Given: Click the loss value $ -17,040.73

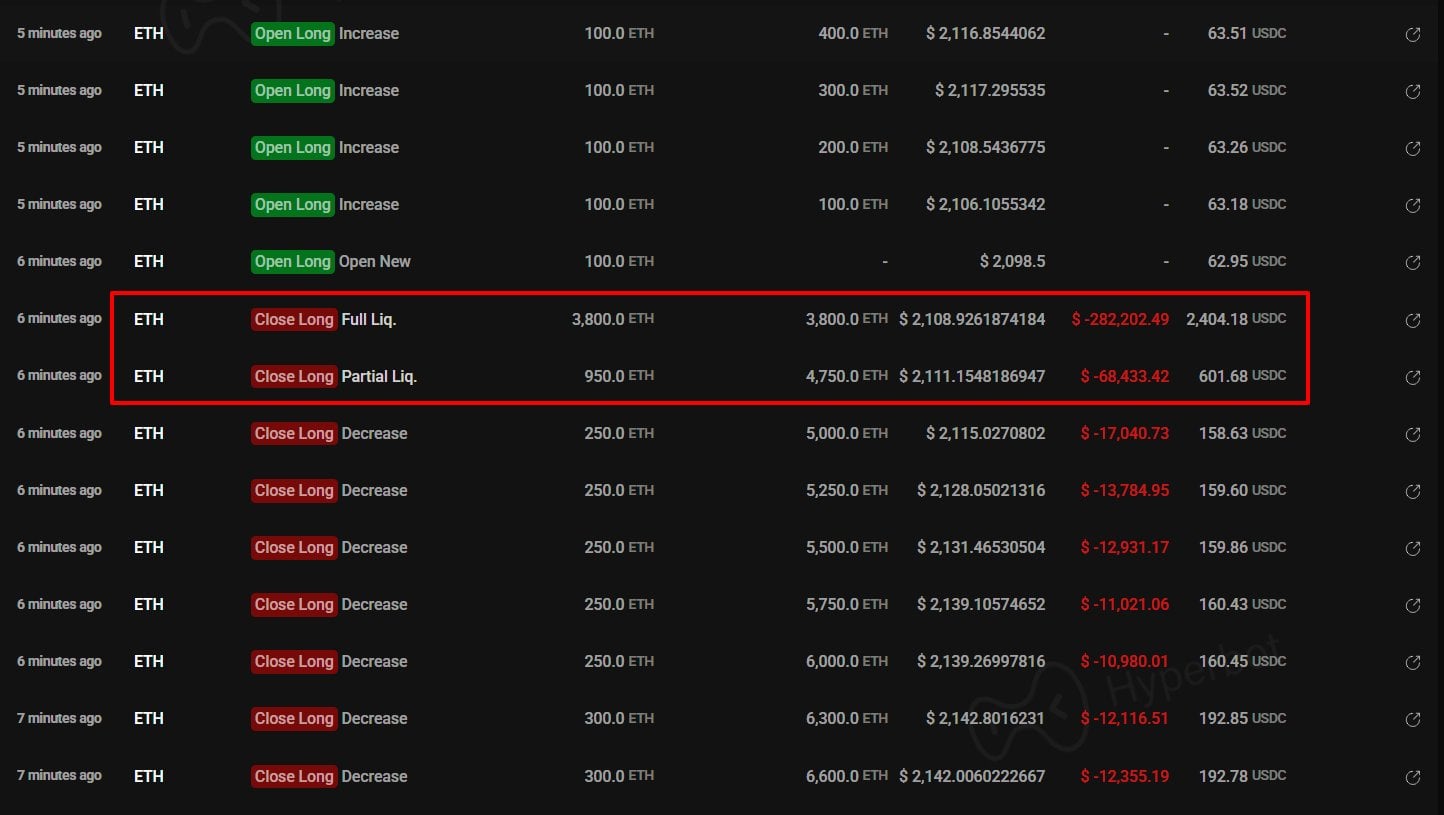Looking at the screenshot, I should (x=1125, y=433).
